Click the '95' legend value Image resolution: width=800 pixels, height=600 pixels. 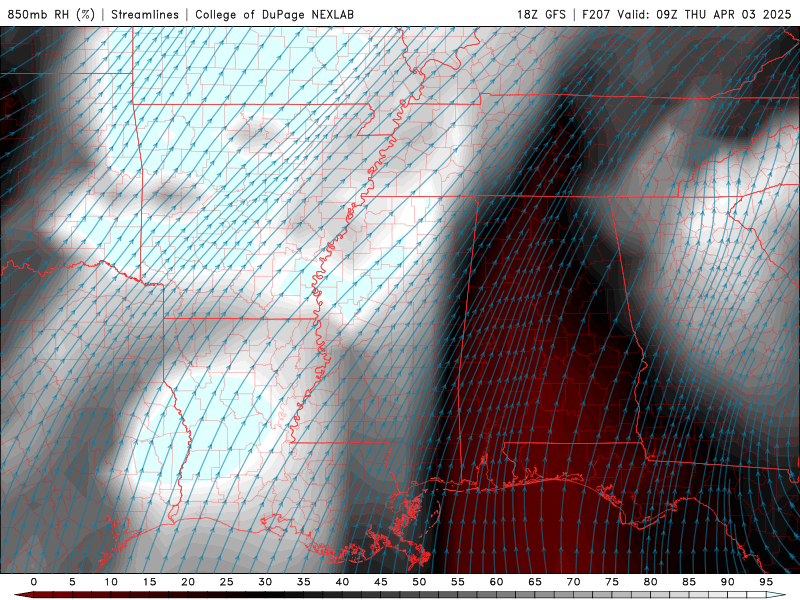coord(766,582)
